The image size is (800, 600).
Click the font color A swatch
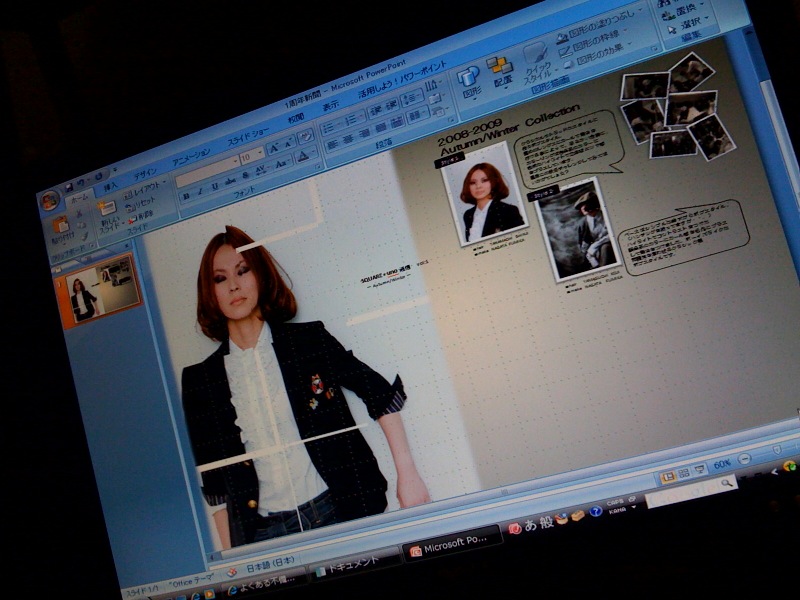pyautogui.click(x=303, y=156)
